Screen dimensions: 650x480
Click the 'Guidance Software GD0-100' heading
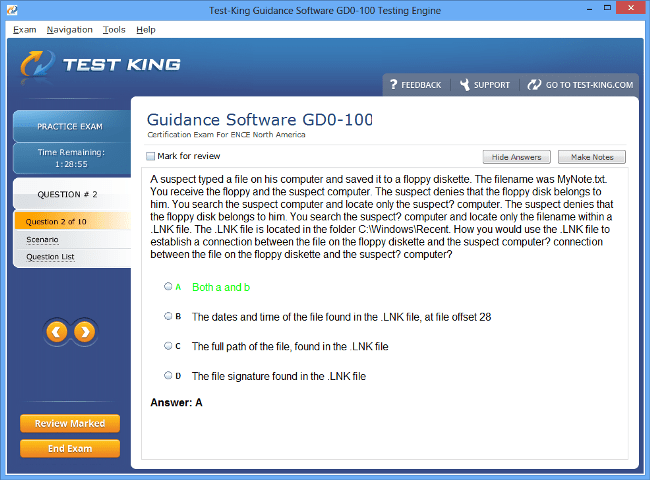point(260,120)
